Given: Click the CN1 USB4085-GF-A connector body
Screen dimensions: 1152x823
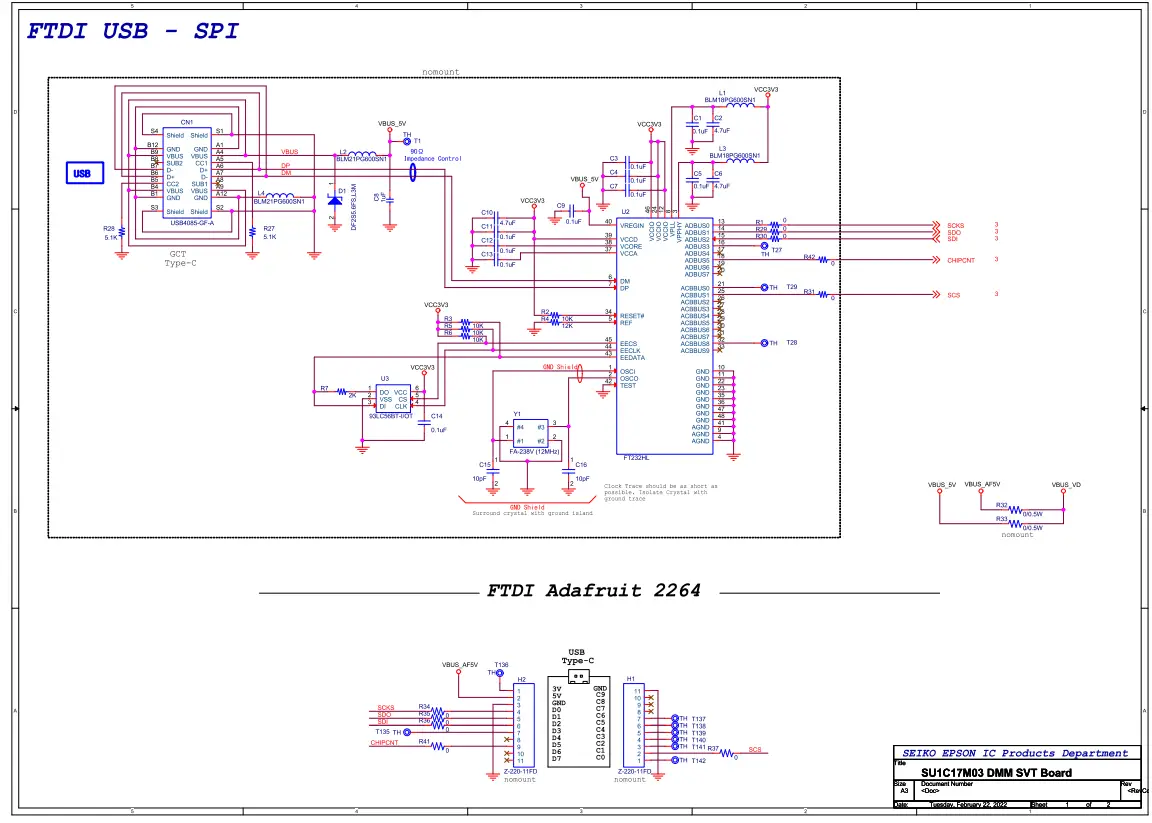Looking at the screenshot, I should (x=187, y=173).
